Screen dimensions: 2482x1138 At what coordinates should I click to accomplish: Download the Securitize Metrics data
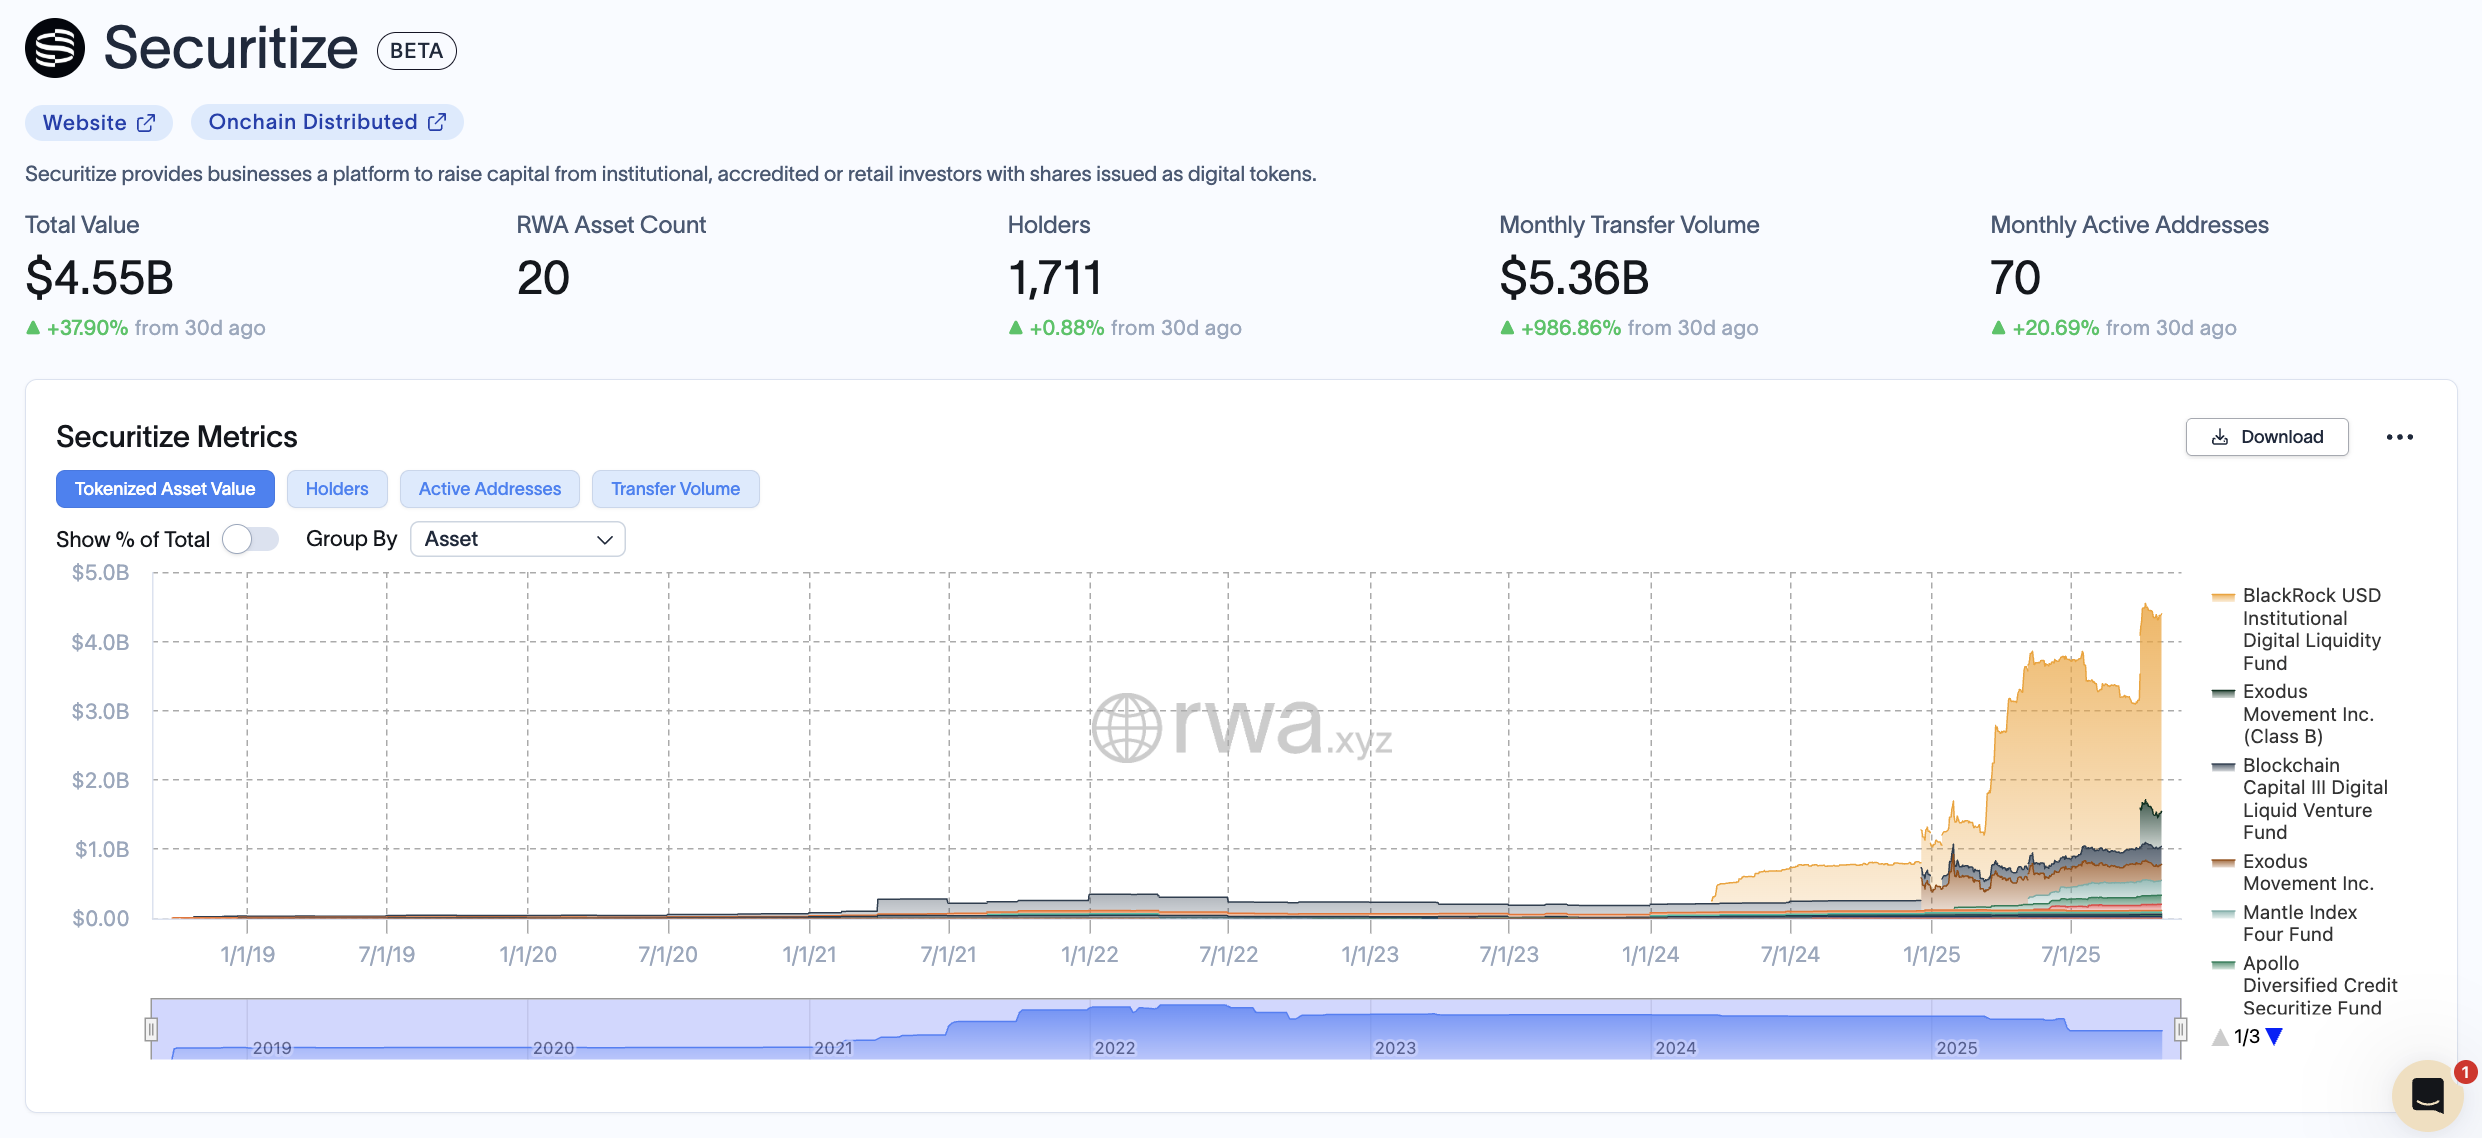2266,437
